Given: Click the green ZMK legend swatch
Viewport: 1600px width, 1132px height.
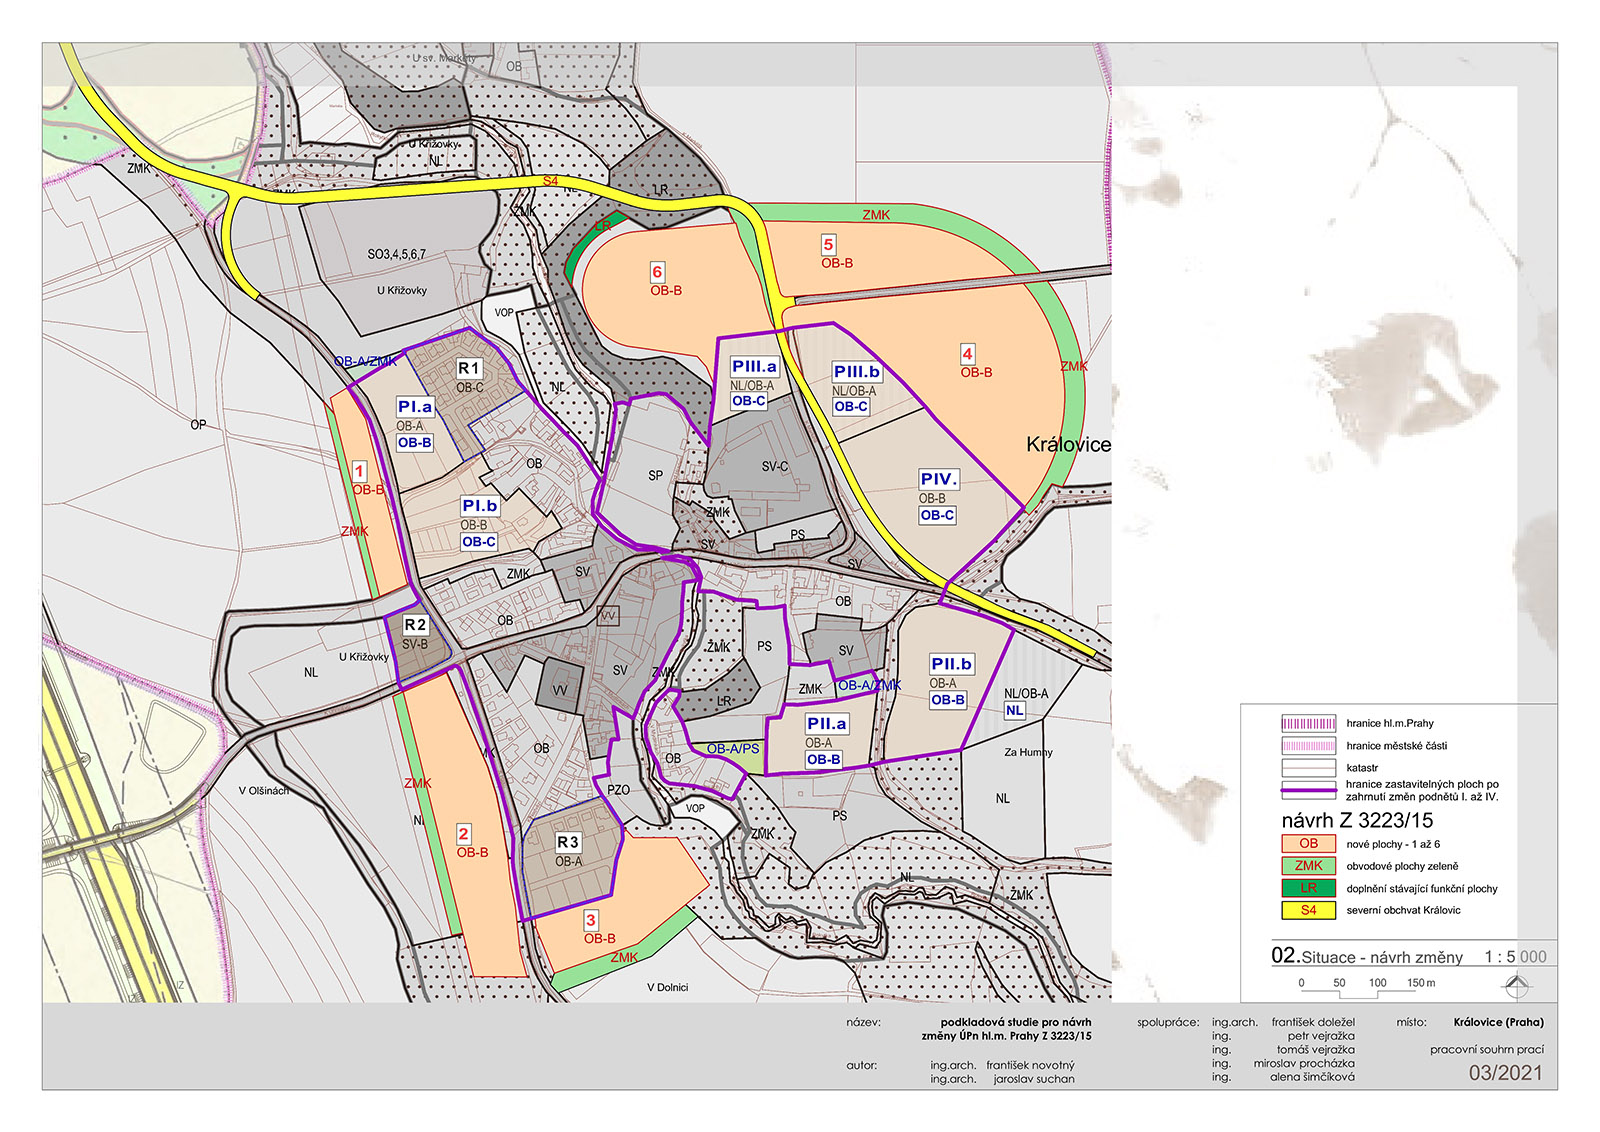Looking at the screenshot, I should click(x=1309, y=866).
